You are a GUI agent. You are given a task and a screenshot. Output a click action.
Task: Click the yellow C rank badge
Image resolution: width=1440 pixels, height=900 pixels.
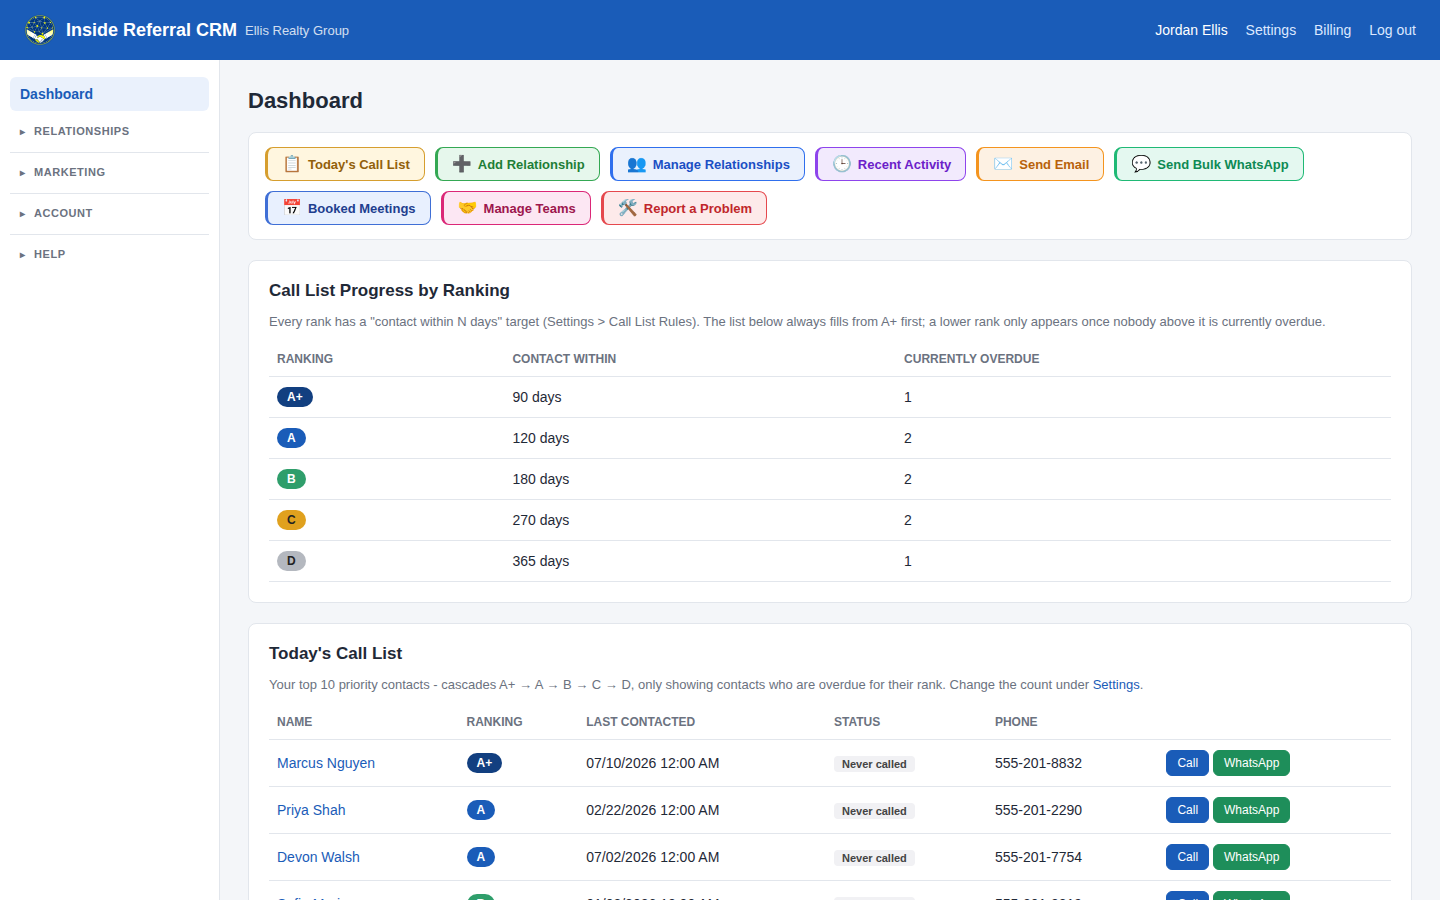pos(291,520)
